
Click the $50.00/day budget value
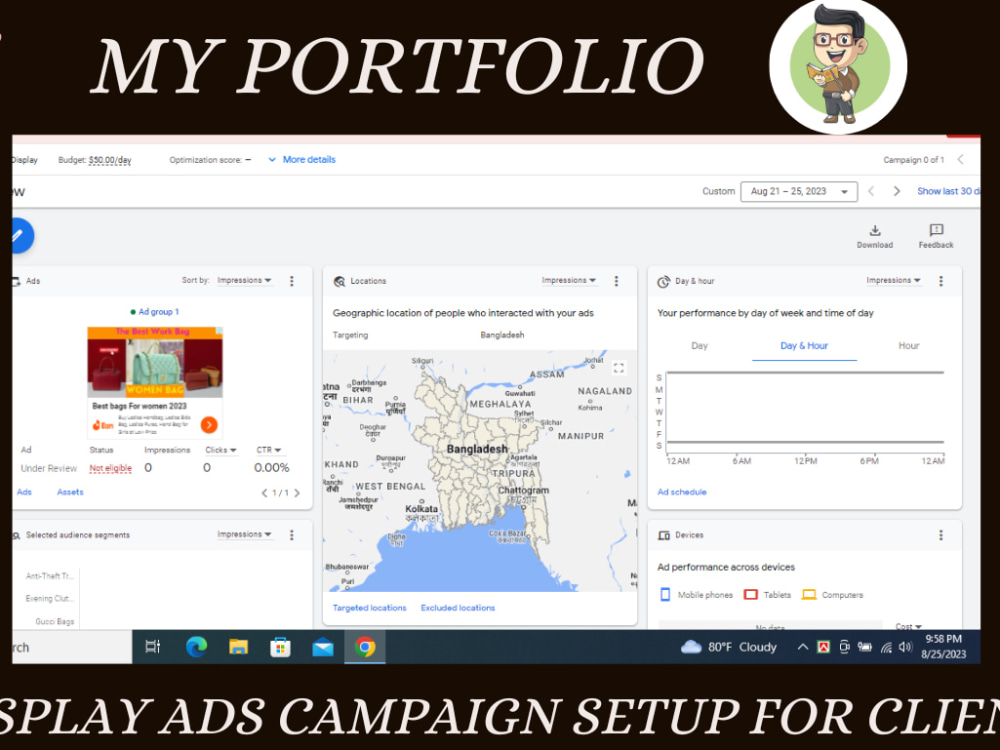110,160
